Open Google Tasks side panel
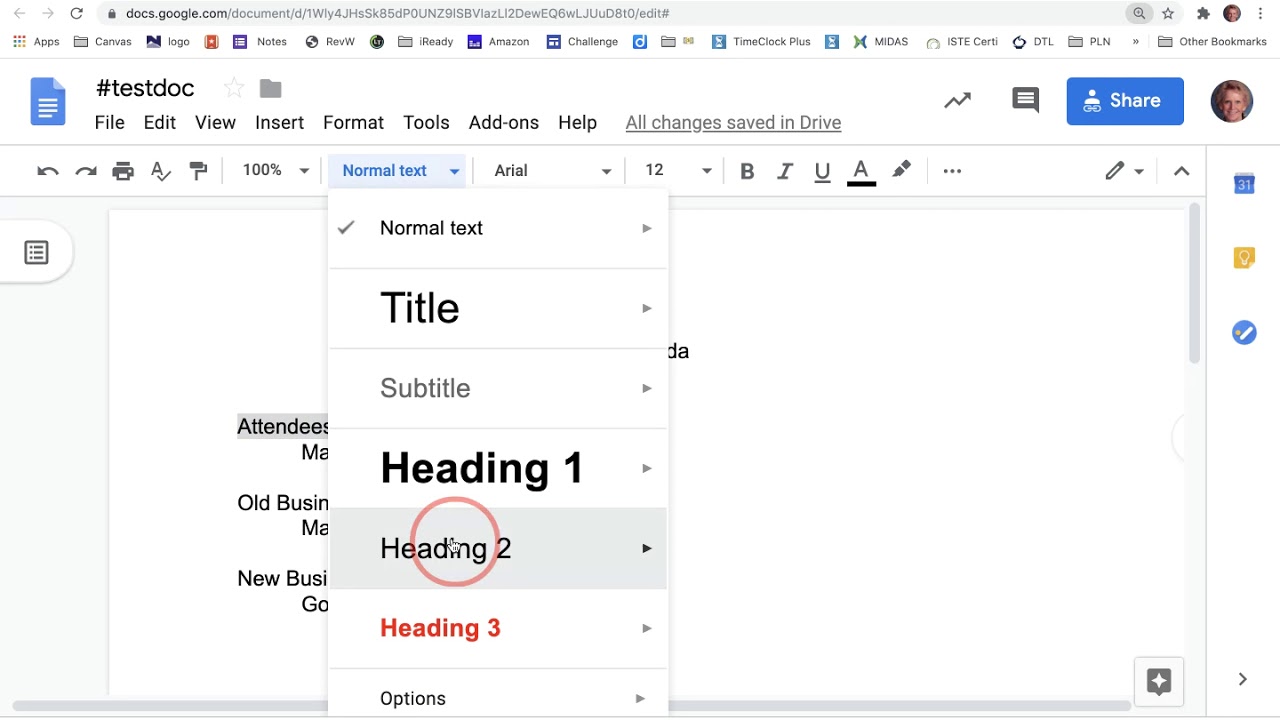1280x720 pixels. click(1244, 333)
